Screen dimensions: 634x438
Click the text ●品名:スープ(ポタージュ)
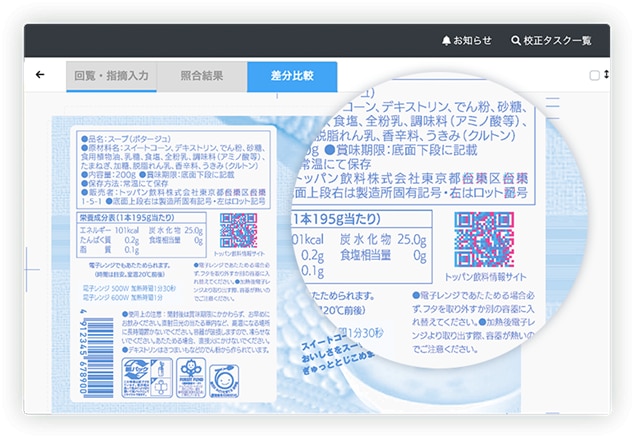126,139
